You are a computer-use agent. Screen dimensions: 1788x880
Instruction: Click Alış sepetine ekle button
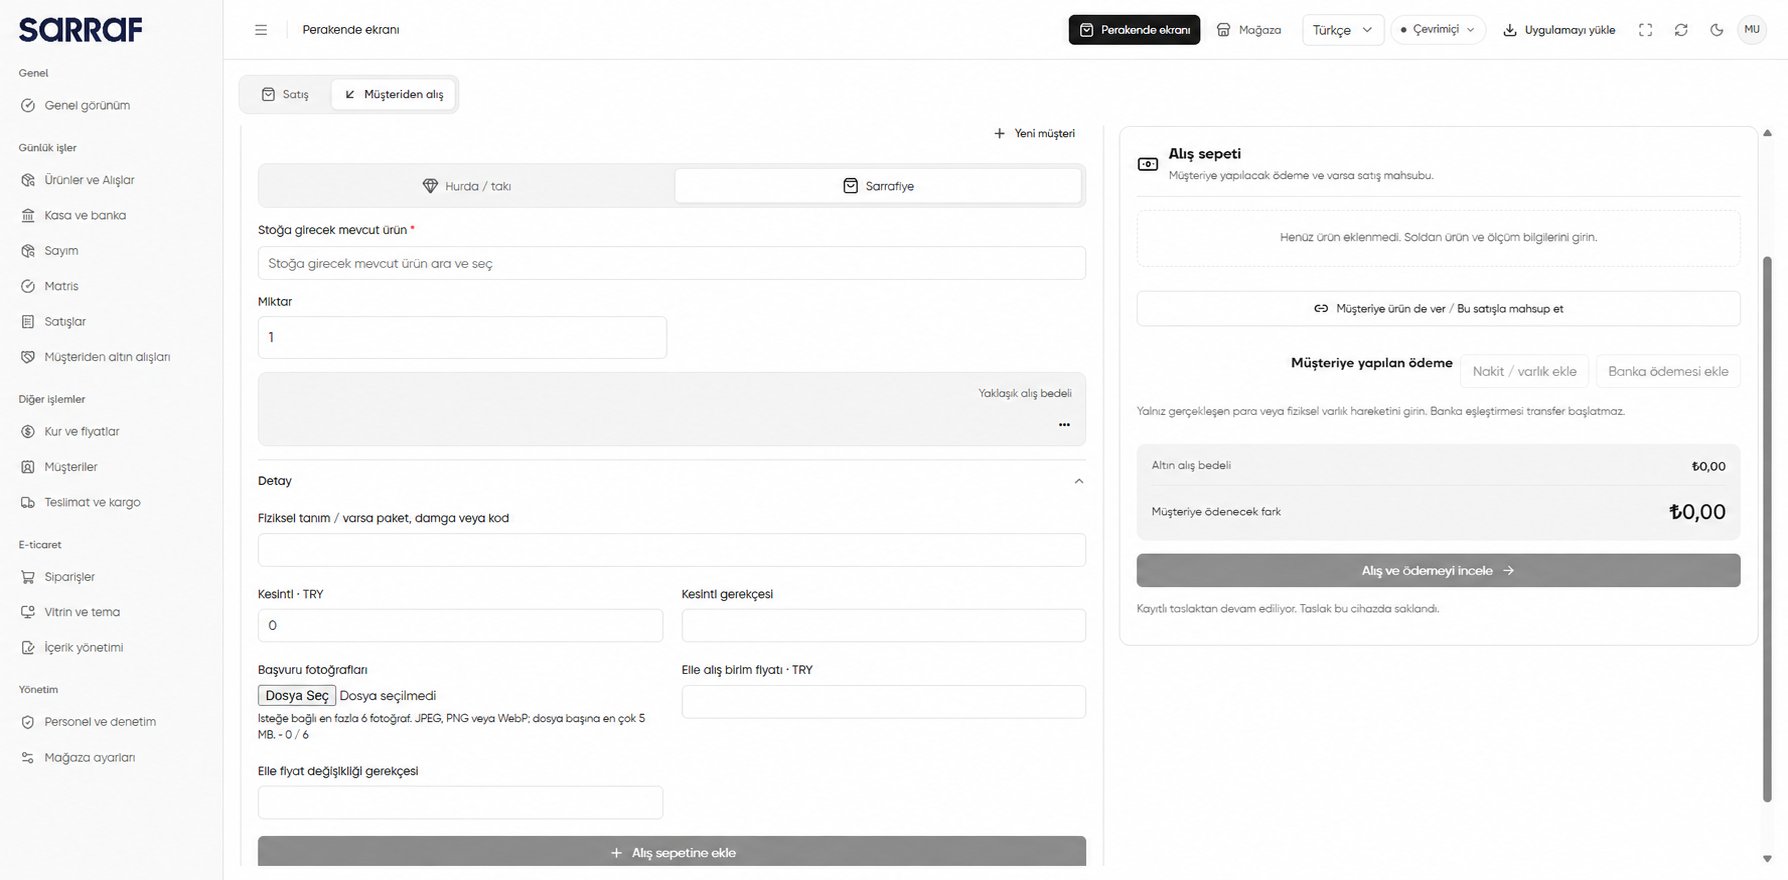(x=672, y=852)
